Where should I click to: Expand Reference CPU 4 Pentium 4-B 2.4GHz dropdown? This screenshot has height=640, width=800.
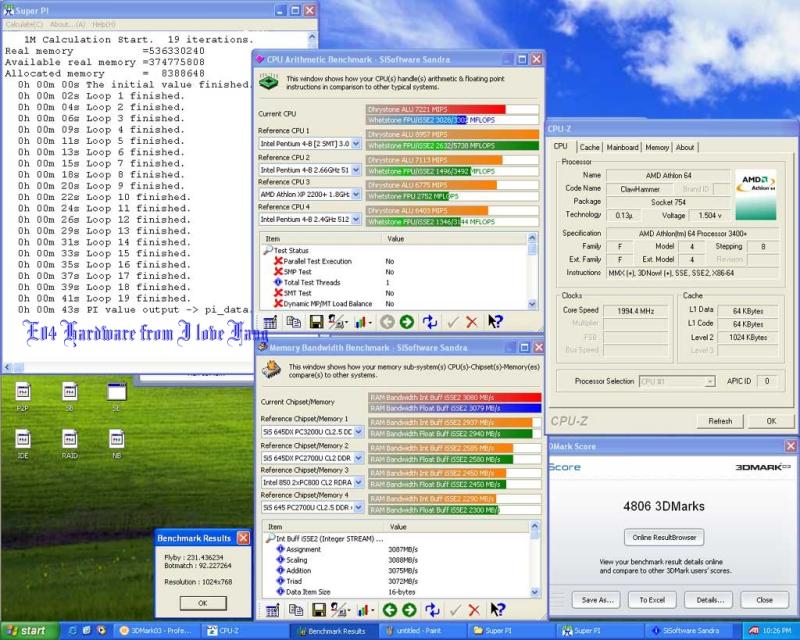[356, 219]
